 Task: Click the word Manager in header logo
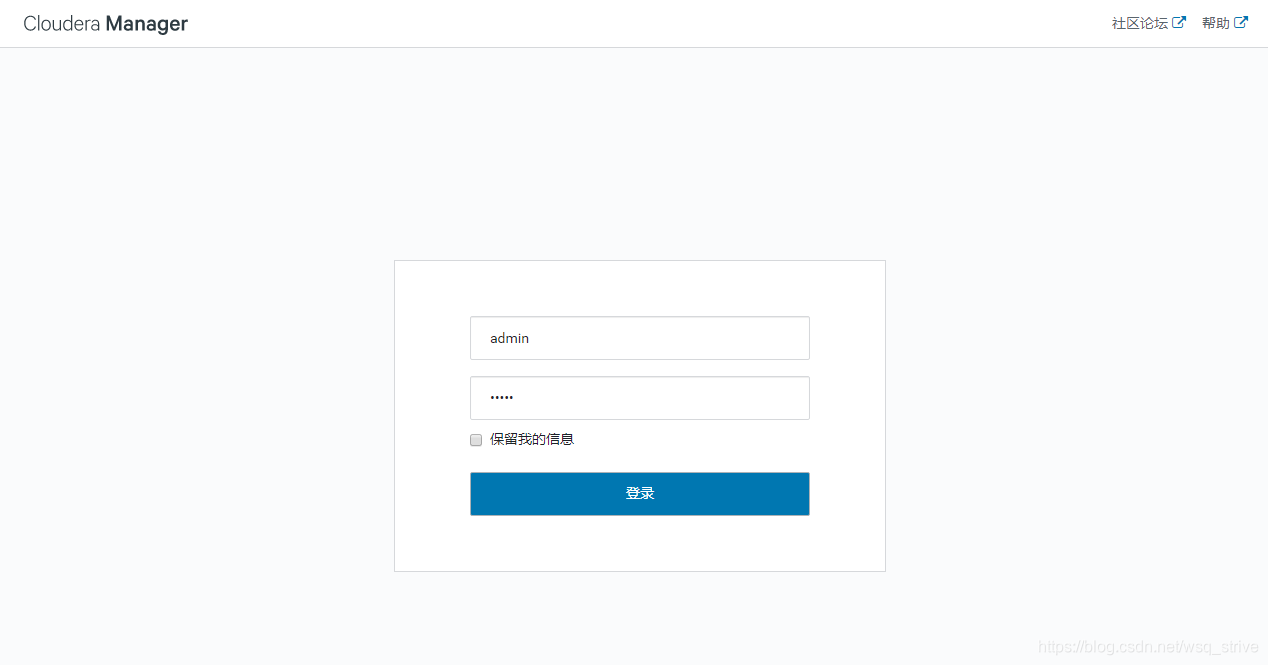point(147,24)
